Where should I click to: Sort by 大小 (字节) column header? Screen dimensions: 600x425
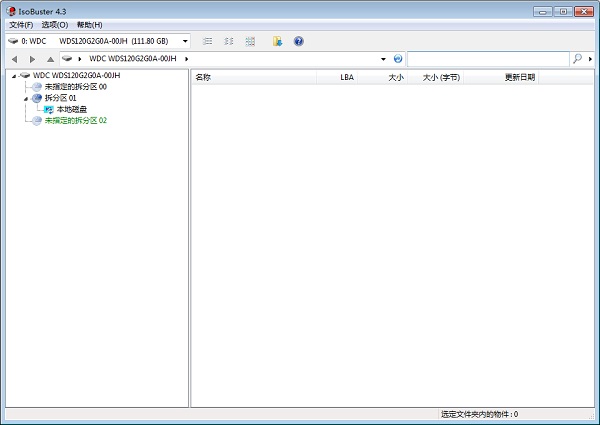(x=435, y=77)
